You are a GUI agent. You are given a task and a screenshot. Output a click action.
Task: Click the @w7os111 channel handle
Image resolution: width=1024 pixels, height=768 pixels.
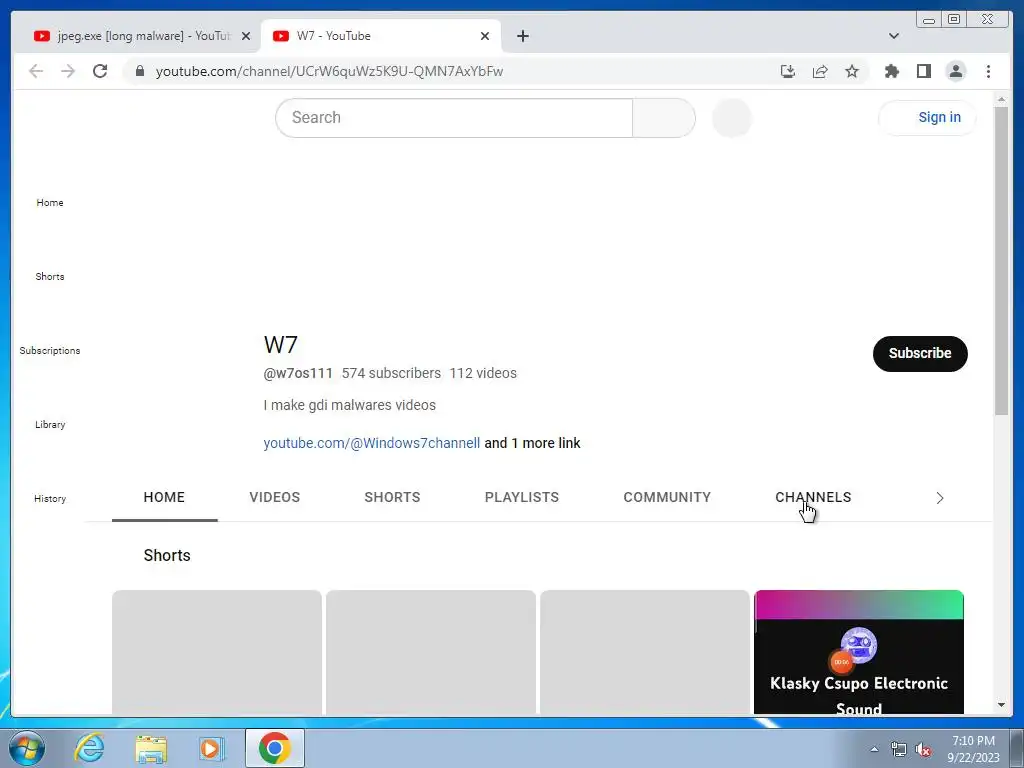point(298,373)
